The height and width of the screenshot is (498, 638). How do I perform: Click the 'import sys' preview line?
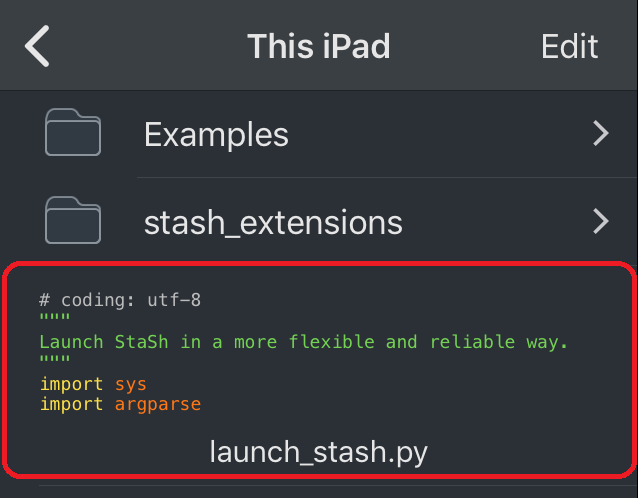(93, 384)
